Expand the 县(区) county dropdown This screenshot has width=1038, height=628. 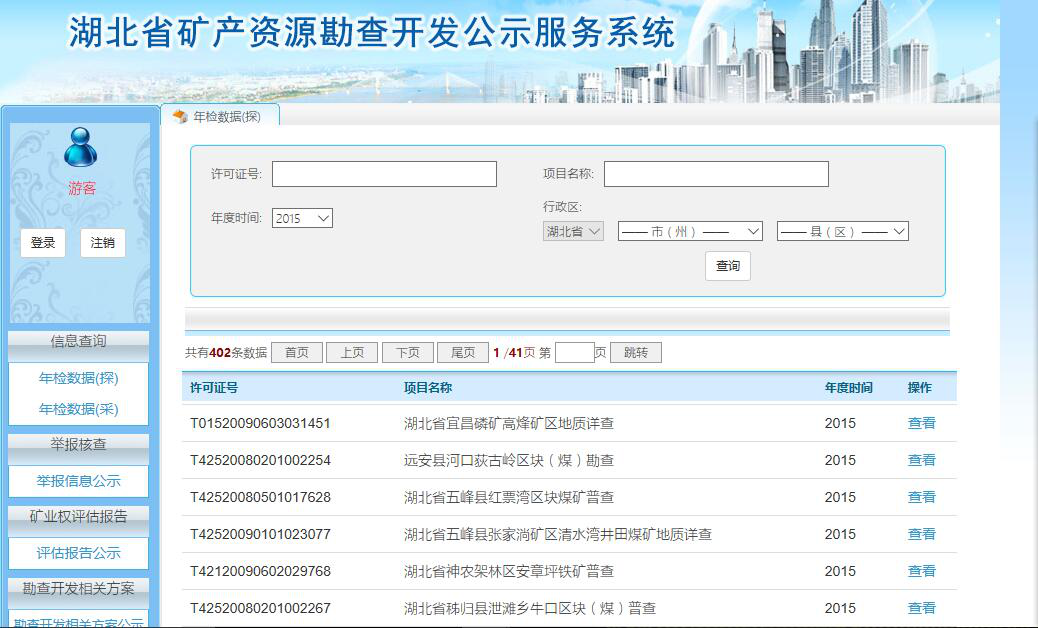[842, 231]
